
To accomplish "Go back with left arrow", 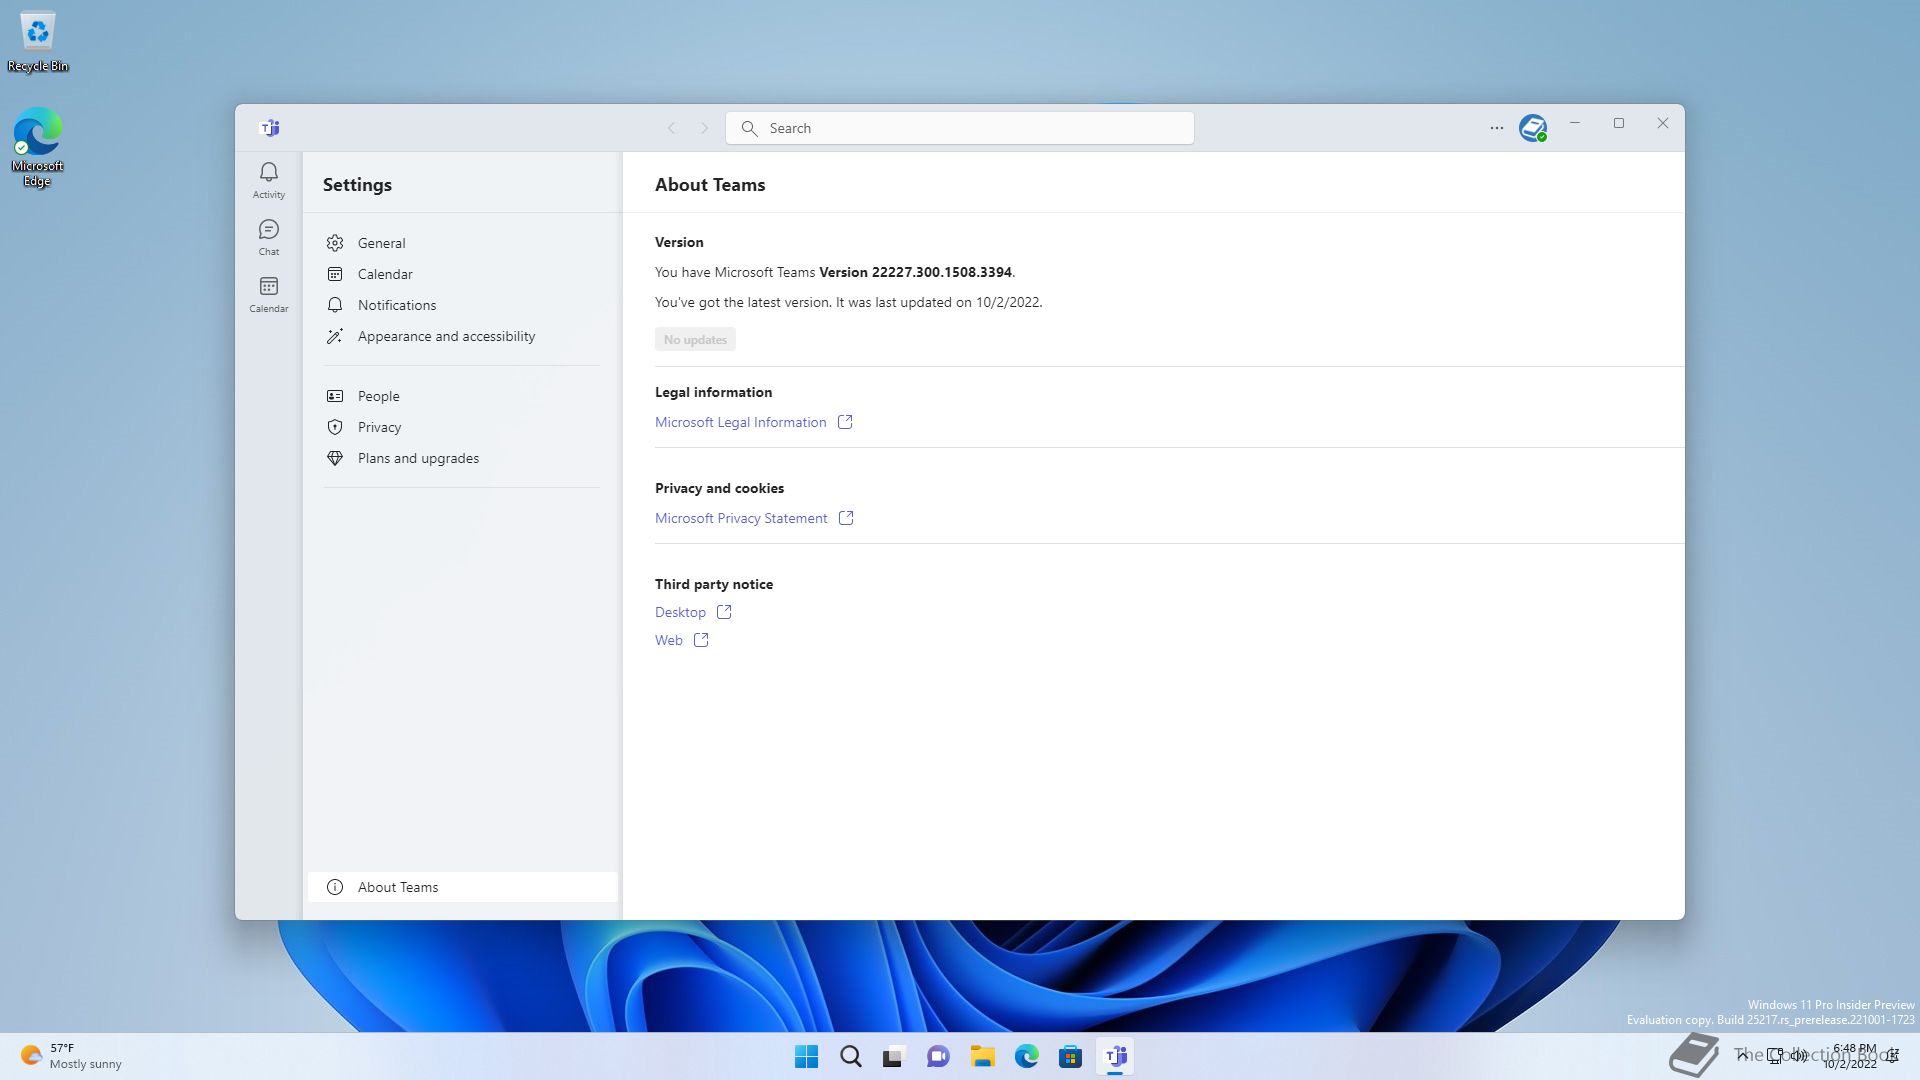I will click(x=672, y=128).
